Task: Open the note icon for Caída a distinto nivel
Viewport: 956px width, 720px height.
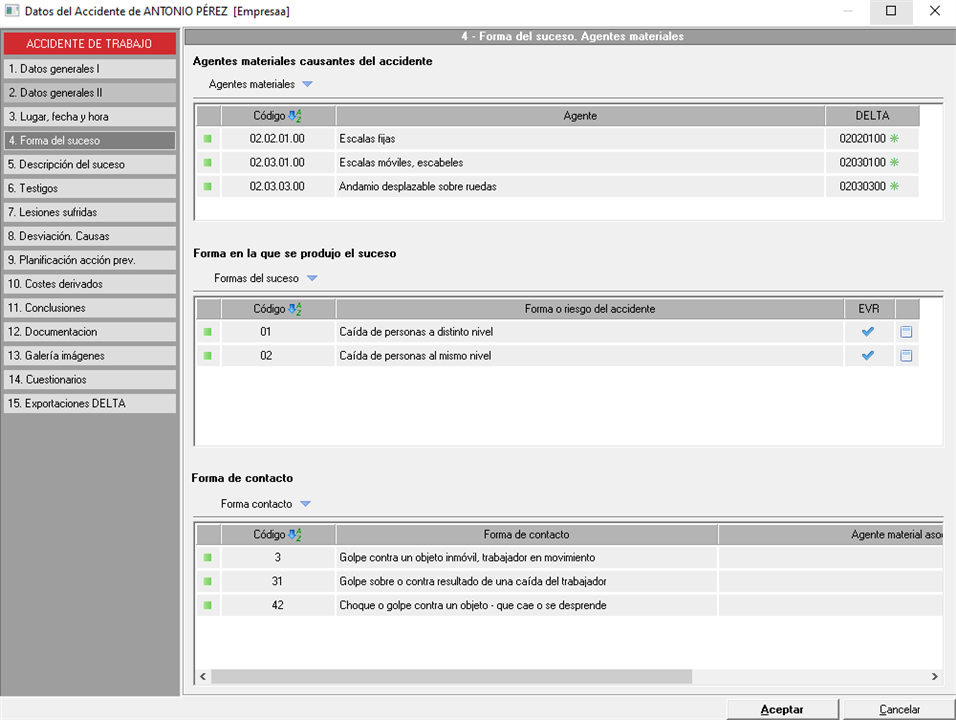Action: [906, 332]
